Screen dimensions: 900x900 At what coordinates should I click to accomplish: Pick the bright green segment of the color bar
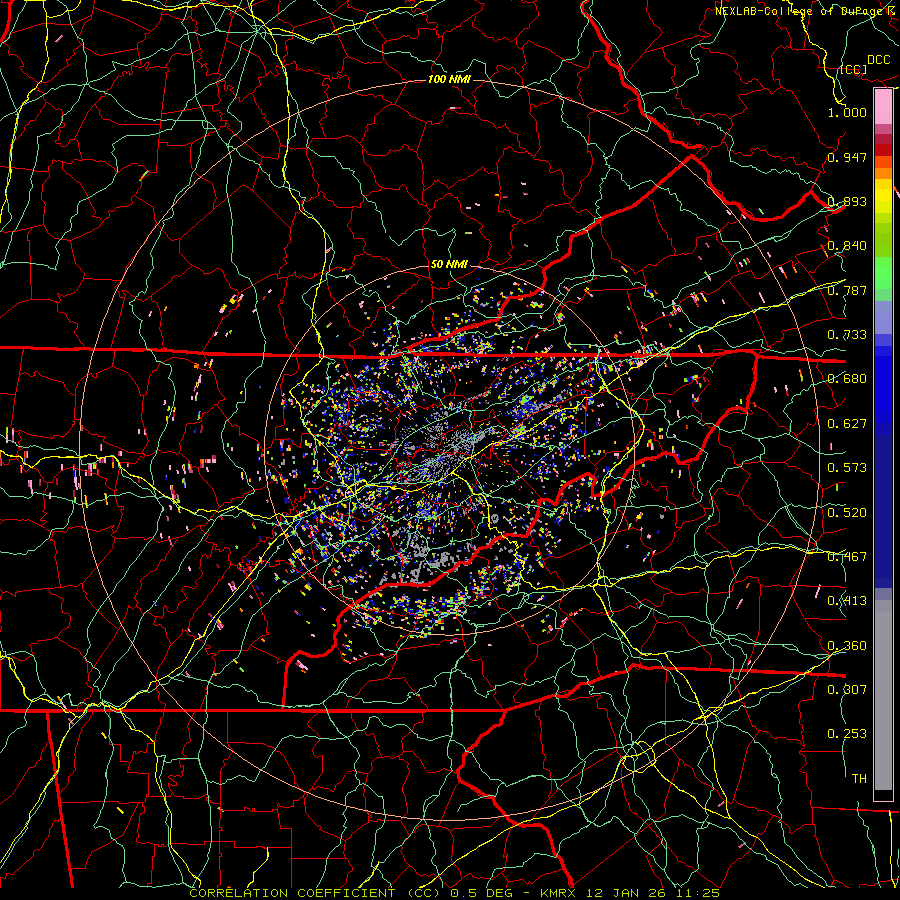coord(883,273)
